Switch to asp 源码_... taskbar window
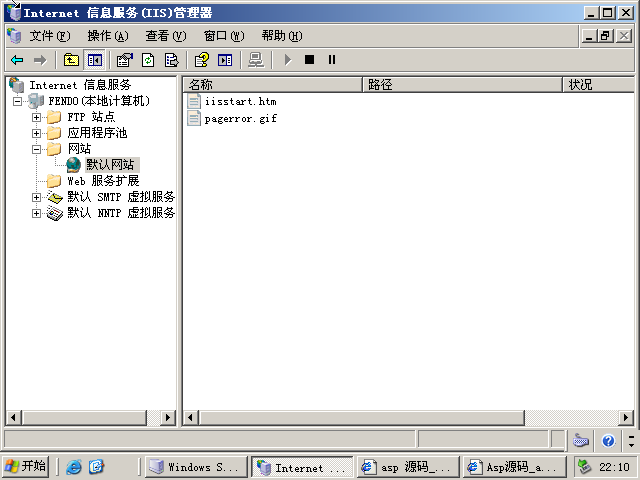This screenshot has height=480, width=640. 408,467
